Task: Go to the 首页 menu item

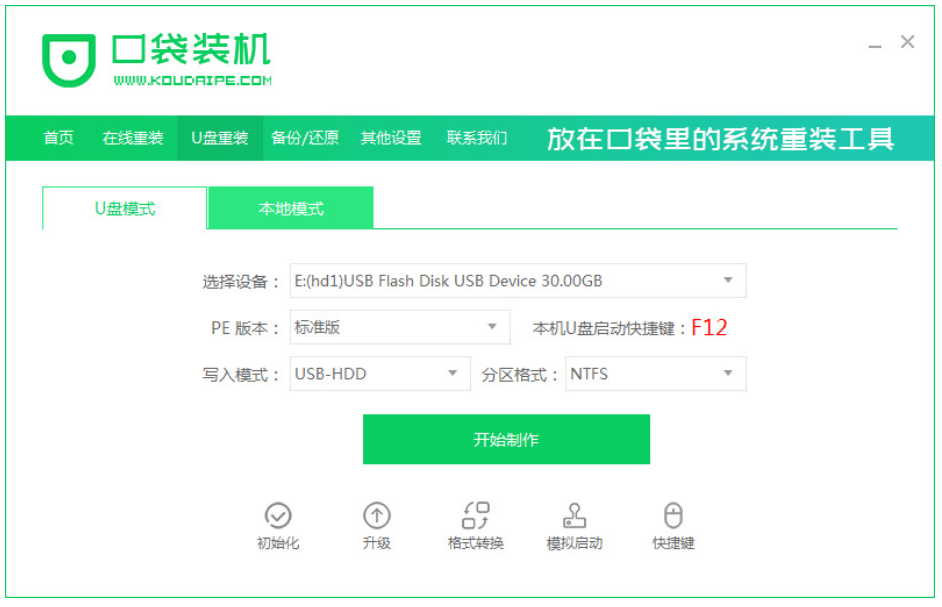Action: pyautogui.click(x=58, y=138)
